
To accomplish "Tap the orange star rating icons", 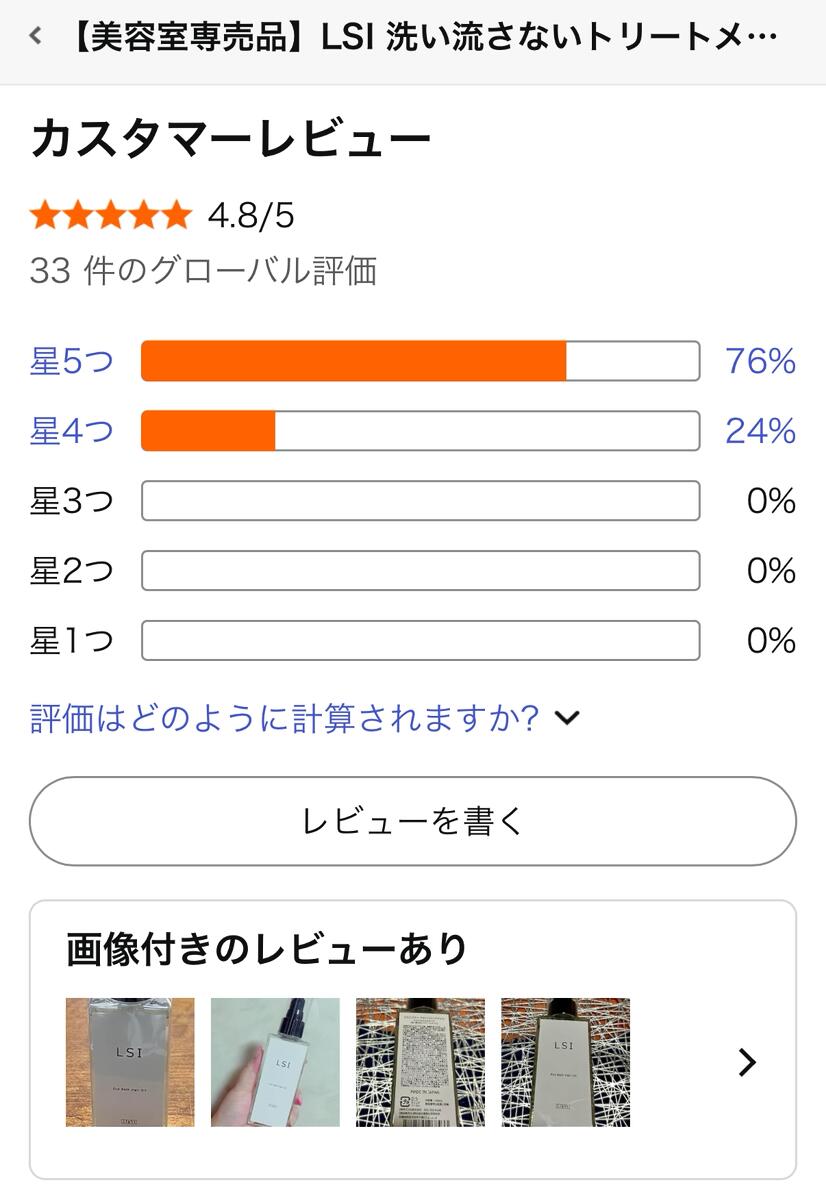I will (110, 215).
